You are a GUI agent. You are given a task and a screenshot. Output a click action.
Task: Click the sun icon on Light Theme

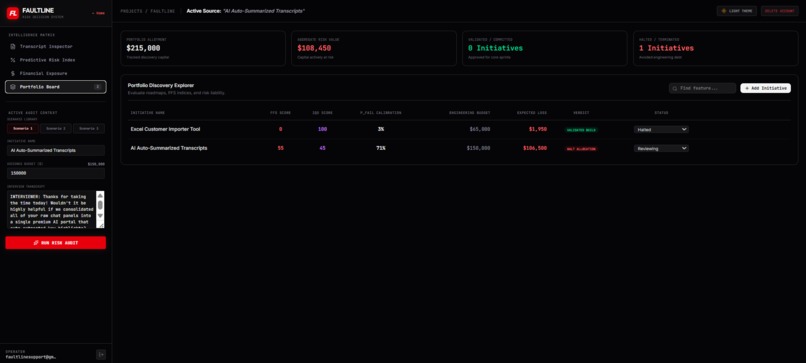tap(724, 11)
